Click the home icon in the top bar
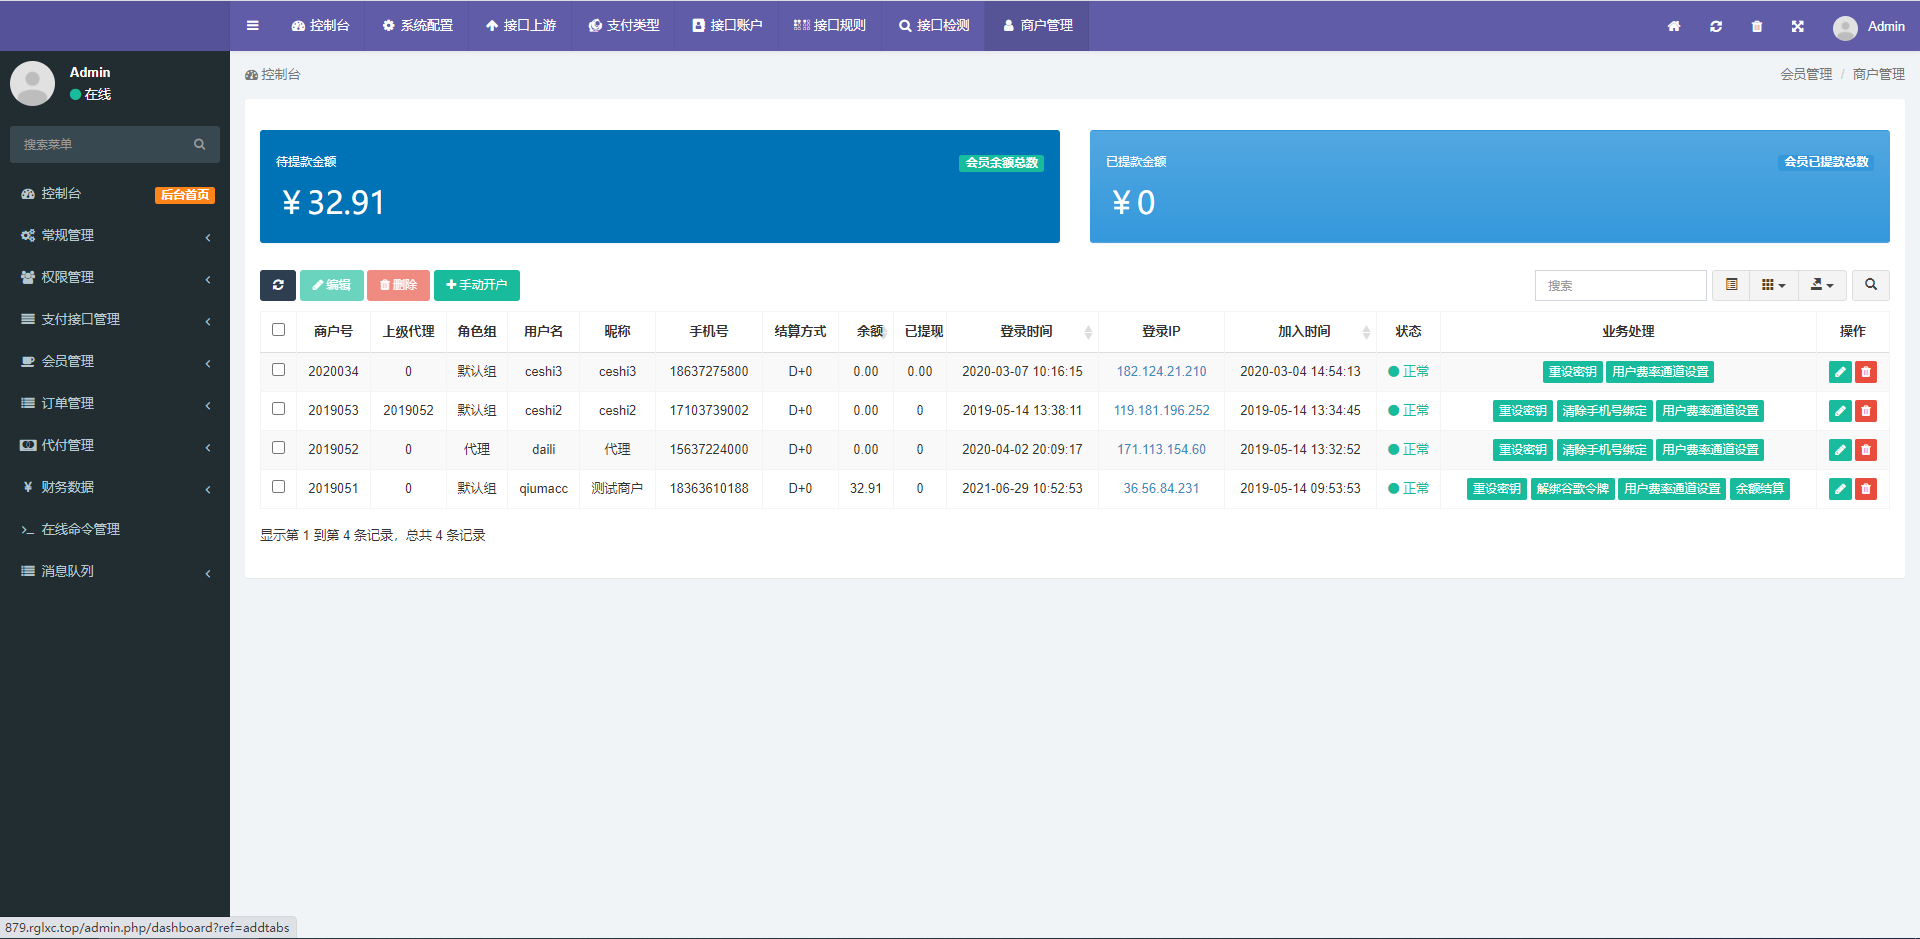The height and width of the screenshot is (939, 1920). pos(1673,27)
